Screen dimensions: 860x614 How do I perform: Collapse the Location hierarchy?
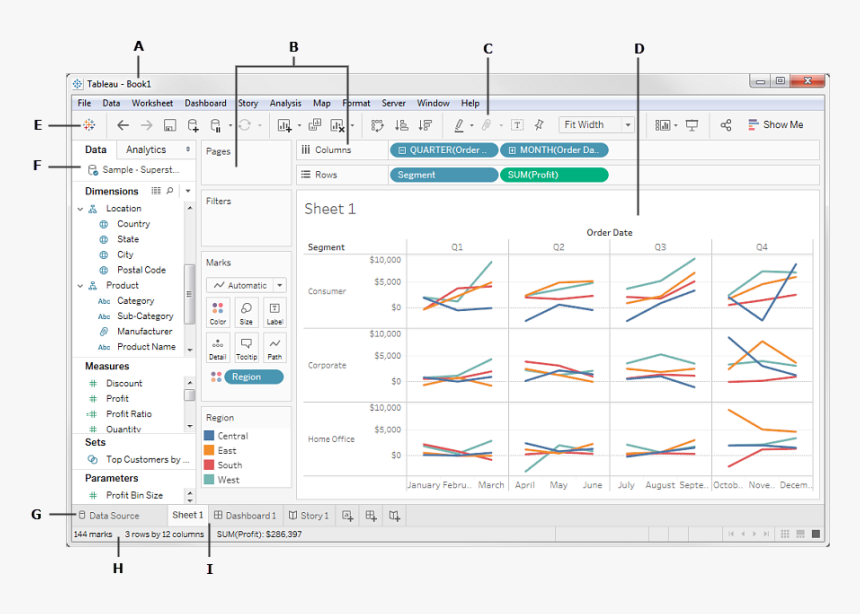[81, 209]
